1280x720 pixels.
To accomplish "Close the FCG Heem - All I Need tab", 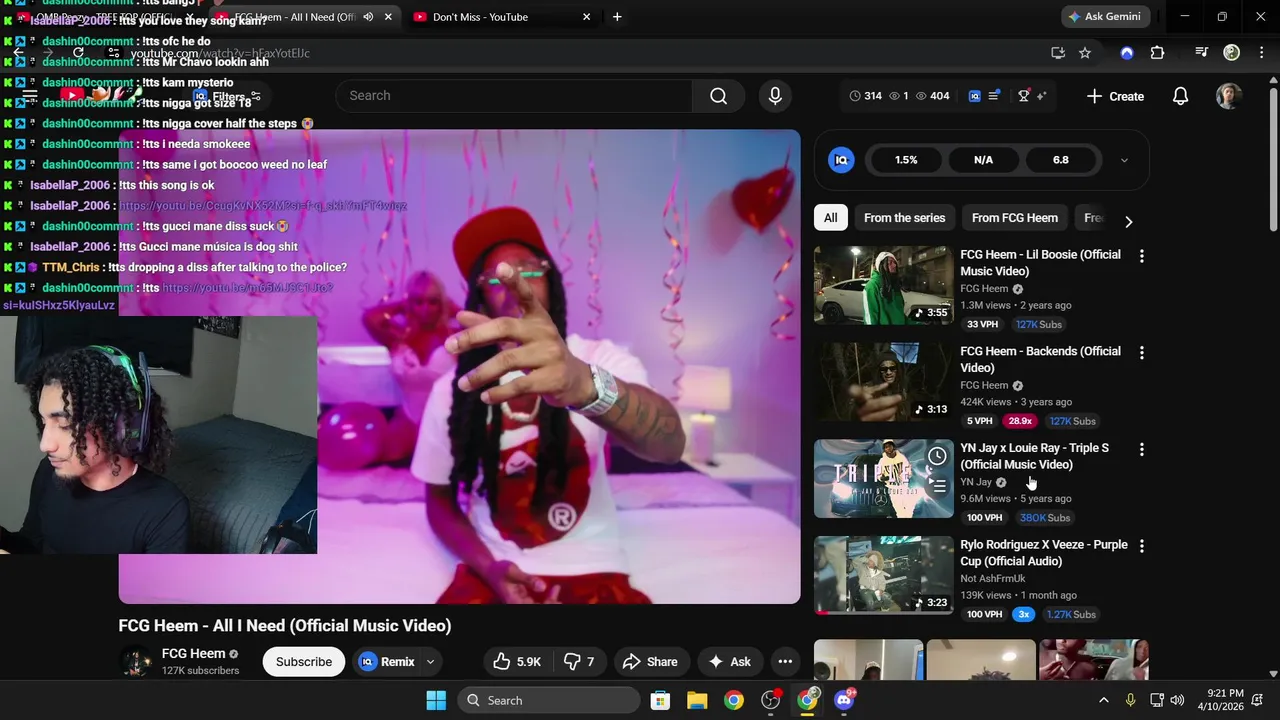I will point(390,17).
